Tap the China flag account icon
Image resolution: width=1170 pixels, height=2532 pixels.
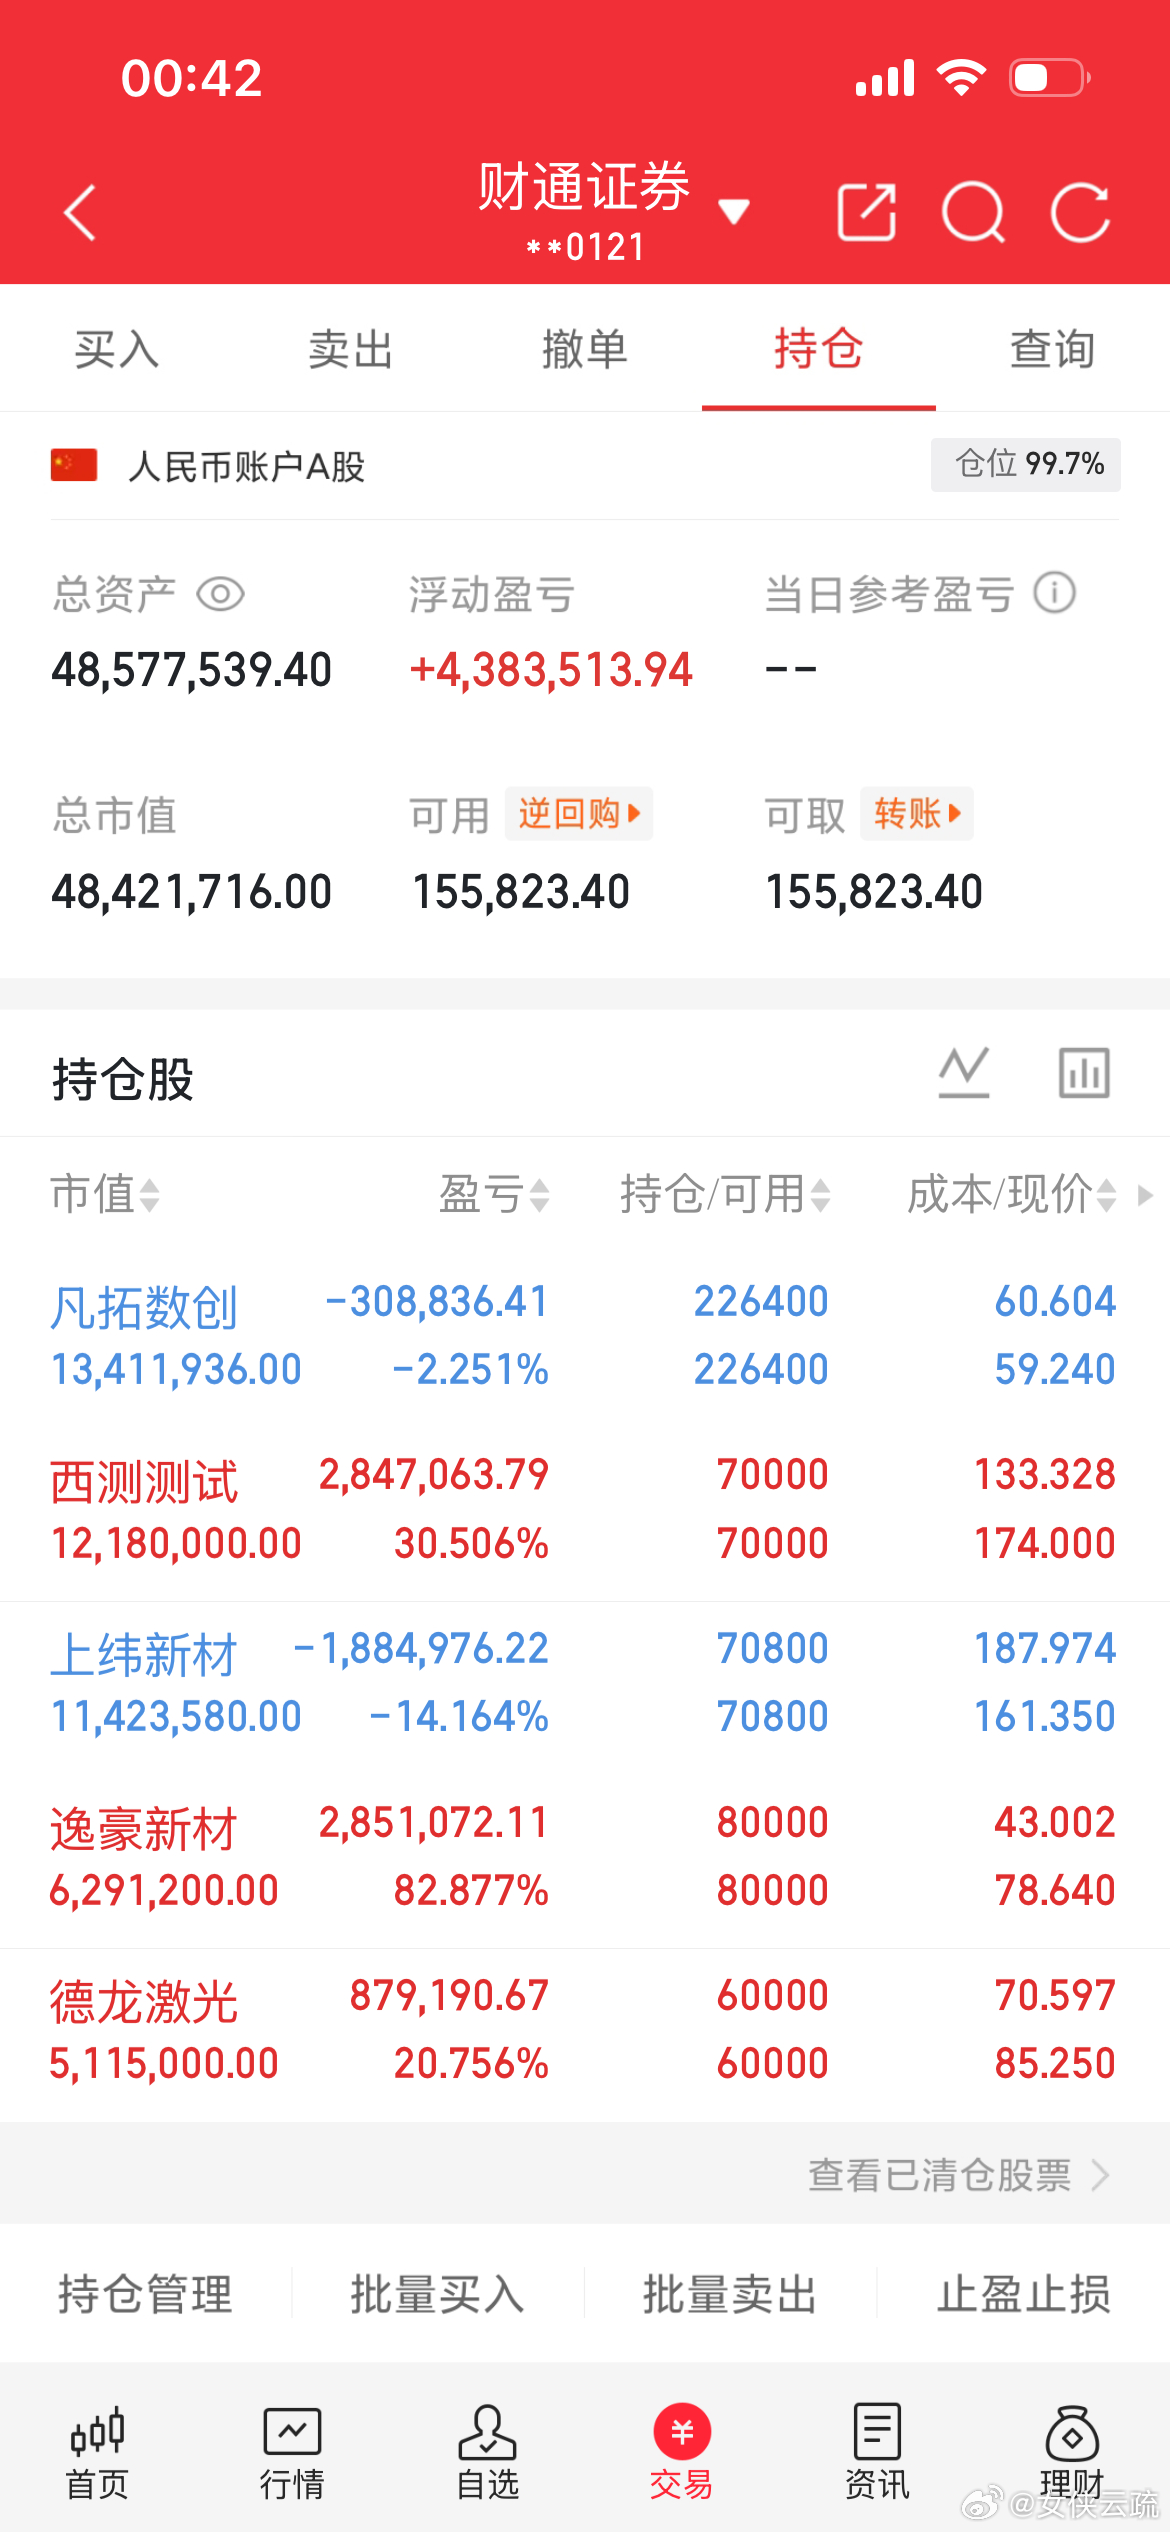click(x=74, y=465)
